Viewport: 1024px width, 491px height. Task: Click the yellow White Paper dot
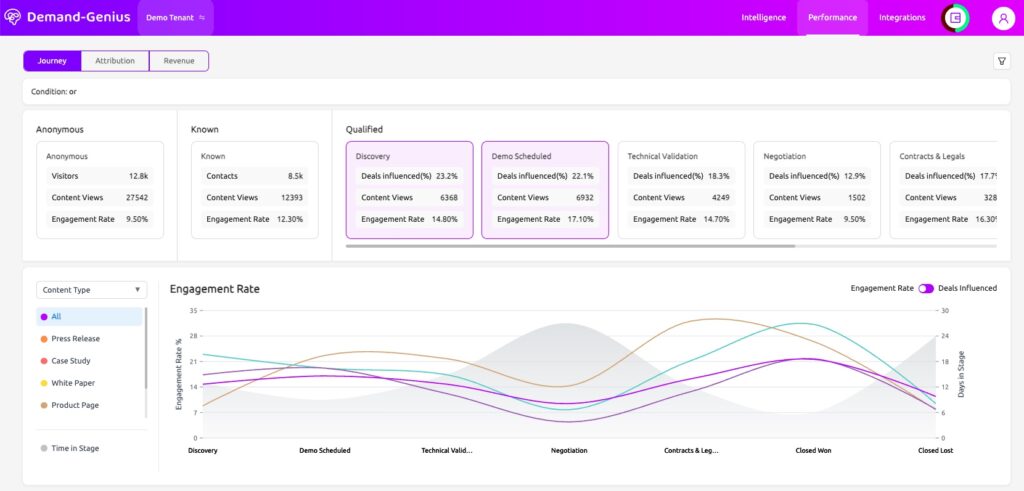[x=43, y=383]
